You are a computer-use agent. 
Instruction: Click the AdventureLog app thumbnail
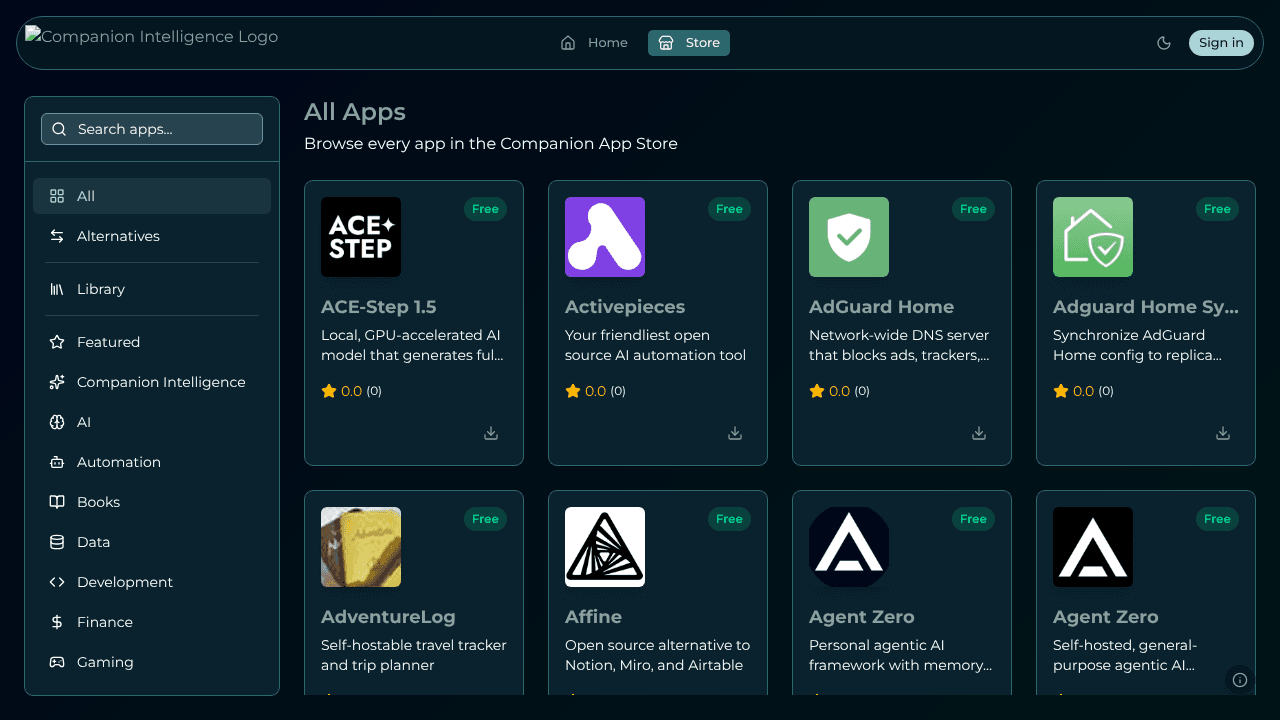pos(361,547)
